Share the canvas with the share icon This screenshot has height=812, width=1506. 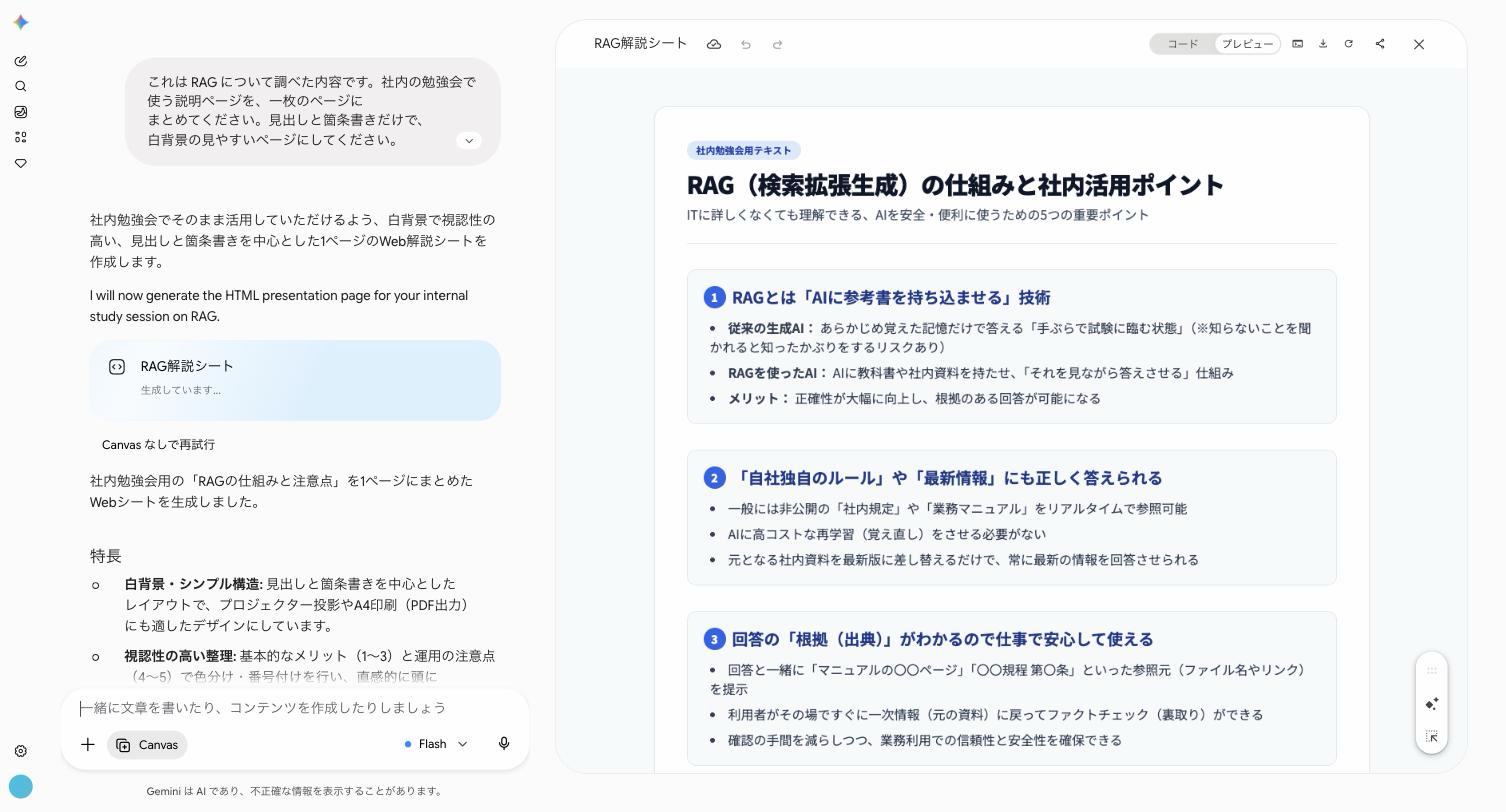coord(1380,44)
